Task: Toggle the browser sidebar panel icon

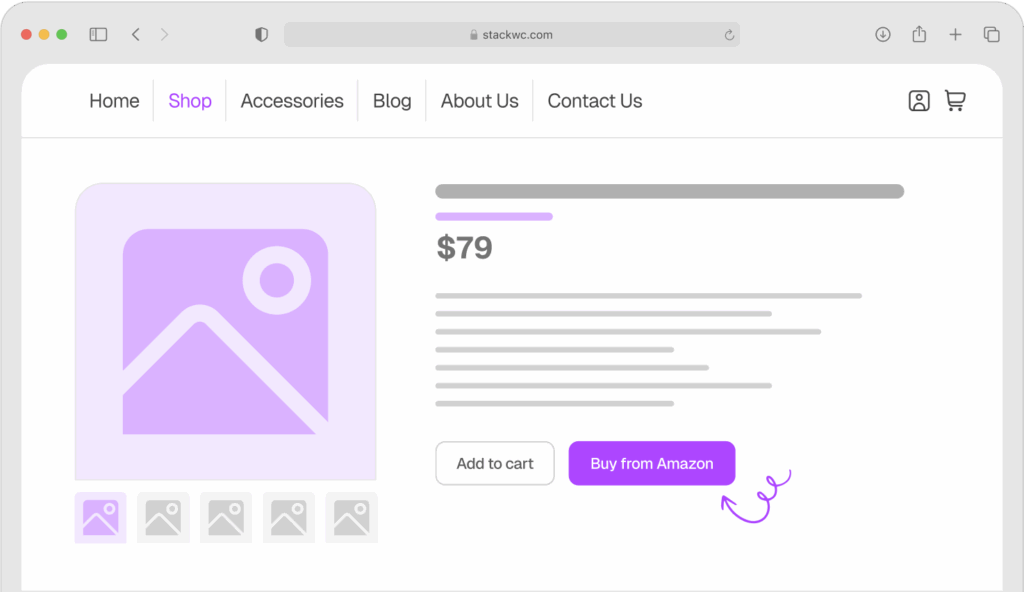Action: point(97,33)
